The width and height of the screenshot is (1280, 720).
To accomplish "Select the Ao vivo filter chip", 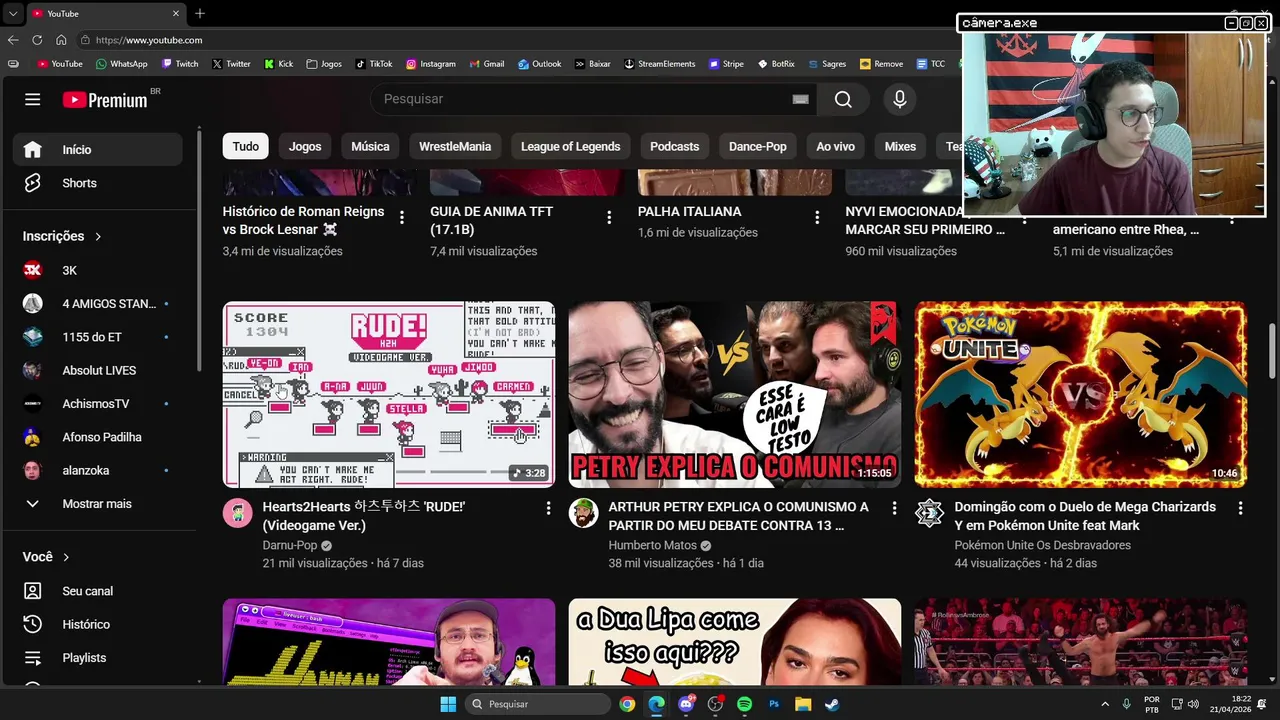I will [835, 146].
